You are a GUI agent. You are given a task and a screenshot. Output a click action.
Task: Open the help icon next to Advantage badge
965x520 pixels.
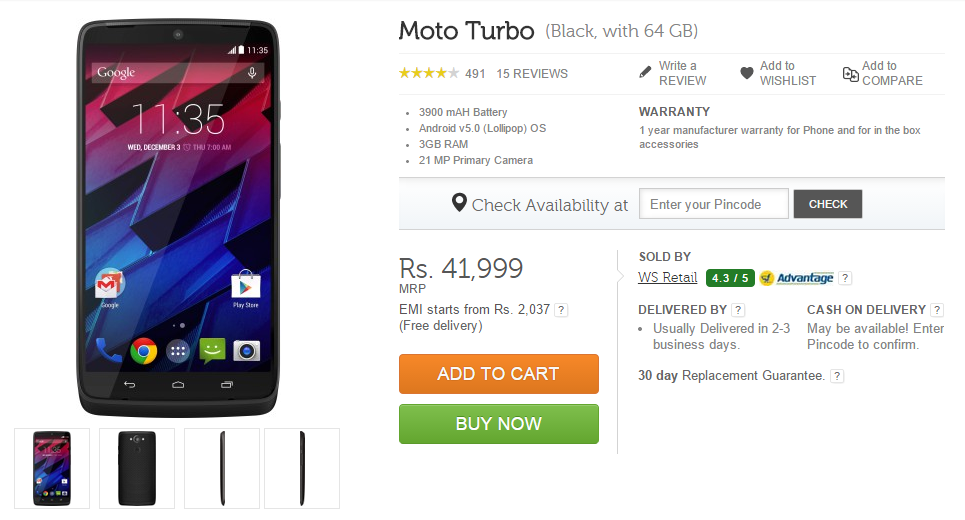click(845, 278)
